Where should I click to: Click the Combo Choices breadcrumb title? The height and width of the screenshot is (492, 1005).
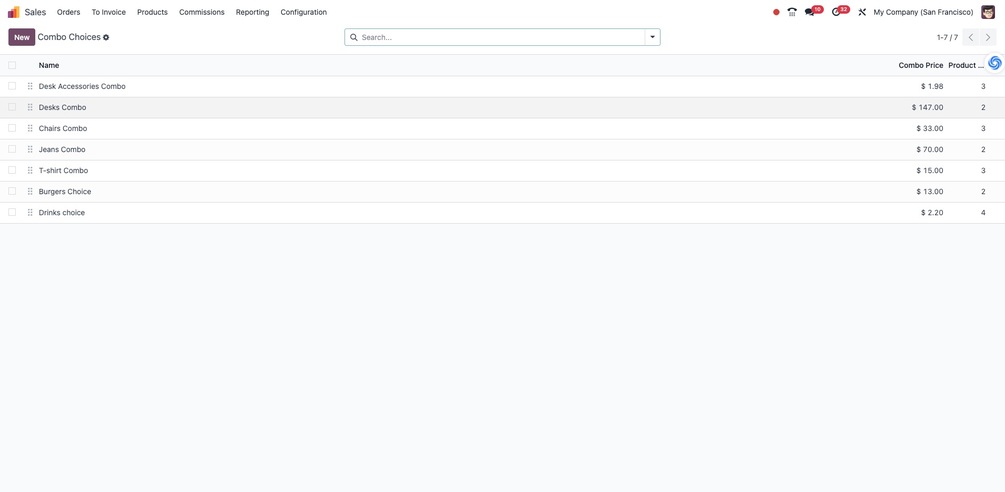point(69,37)
